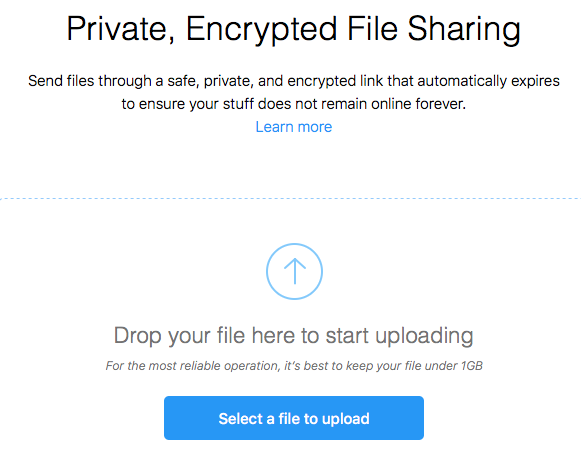Click the word 'uploading' in drop prompt

coord(424,337)
